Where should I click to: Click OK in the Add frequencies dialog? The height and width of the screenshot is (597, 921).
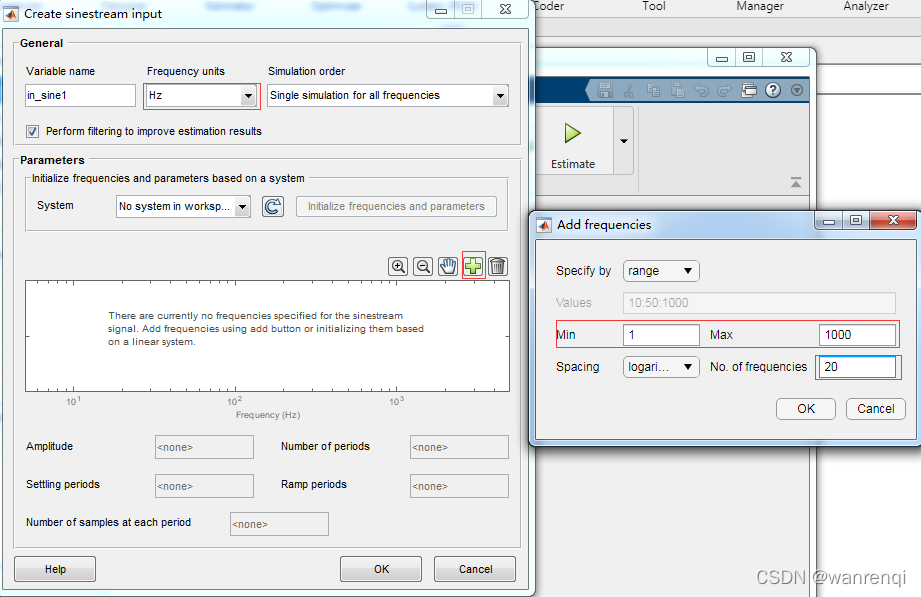pyautogui.click(x=806, y=409)
